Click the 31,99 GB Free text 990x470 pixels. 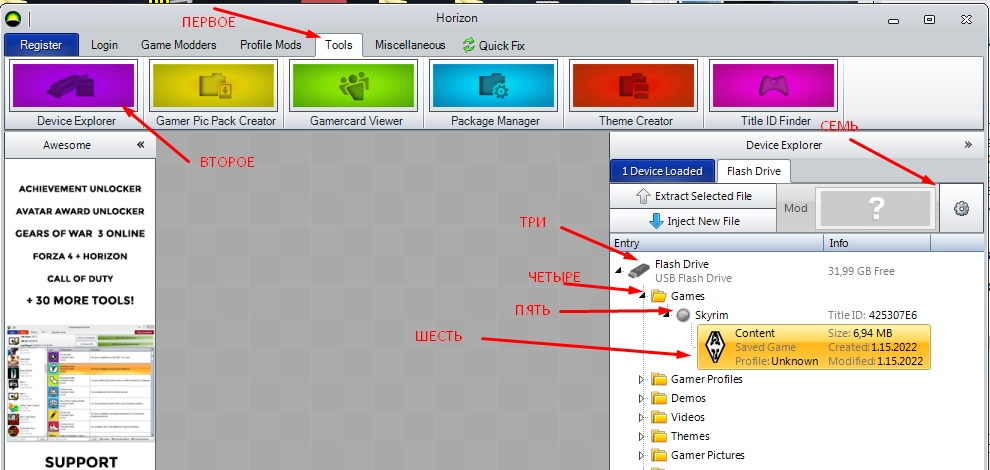[x=861, y=271]
